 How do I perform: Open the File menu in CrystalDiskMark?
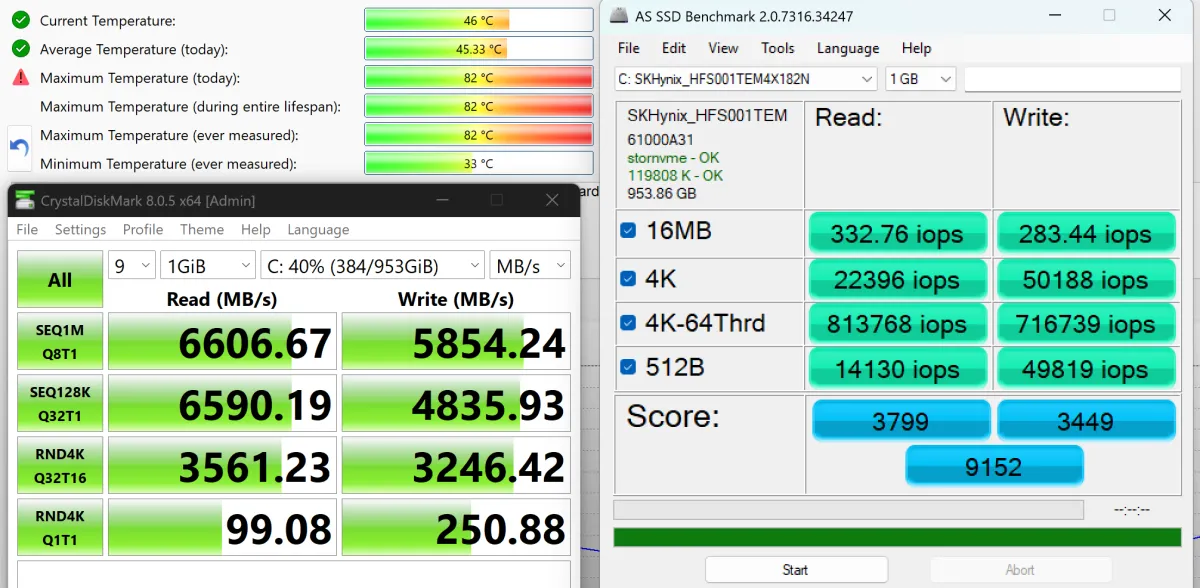tap(27, 230)
